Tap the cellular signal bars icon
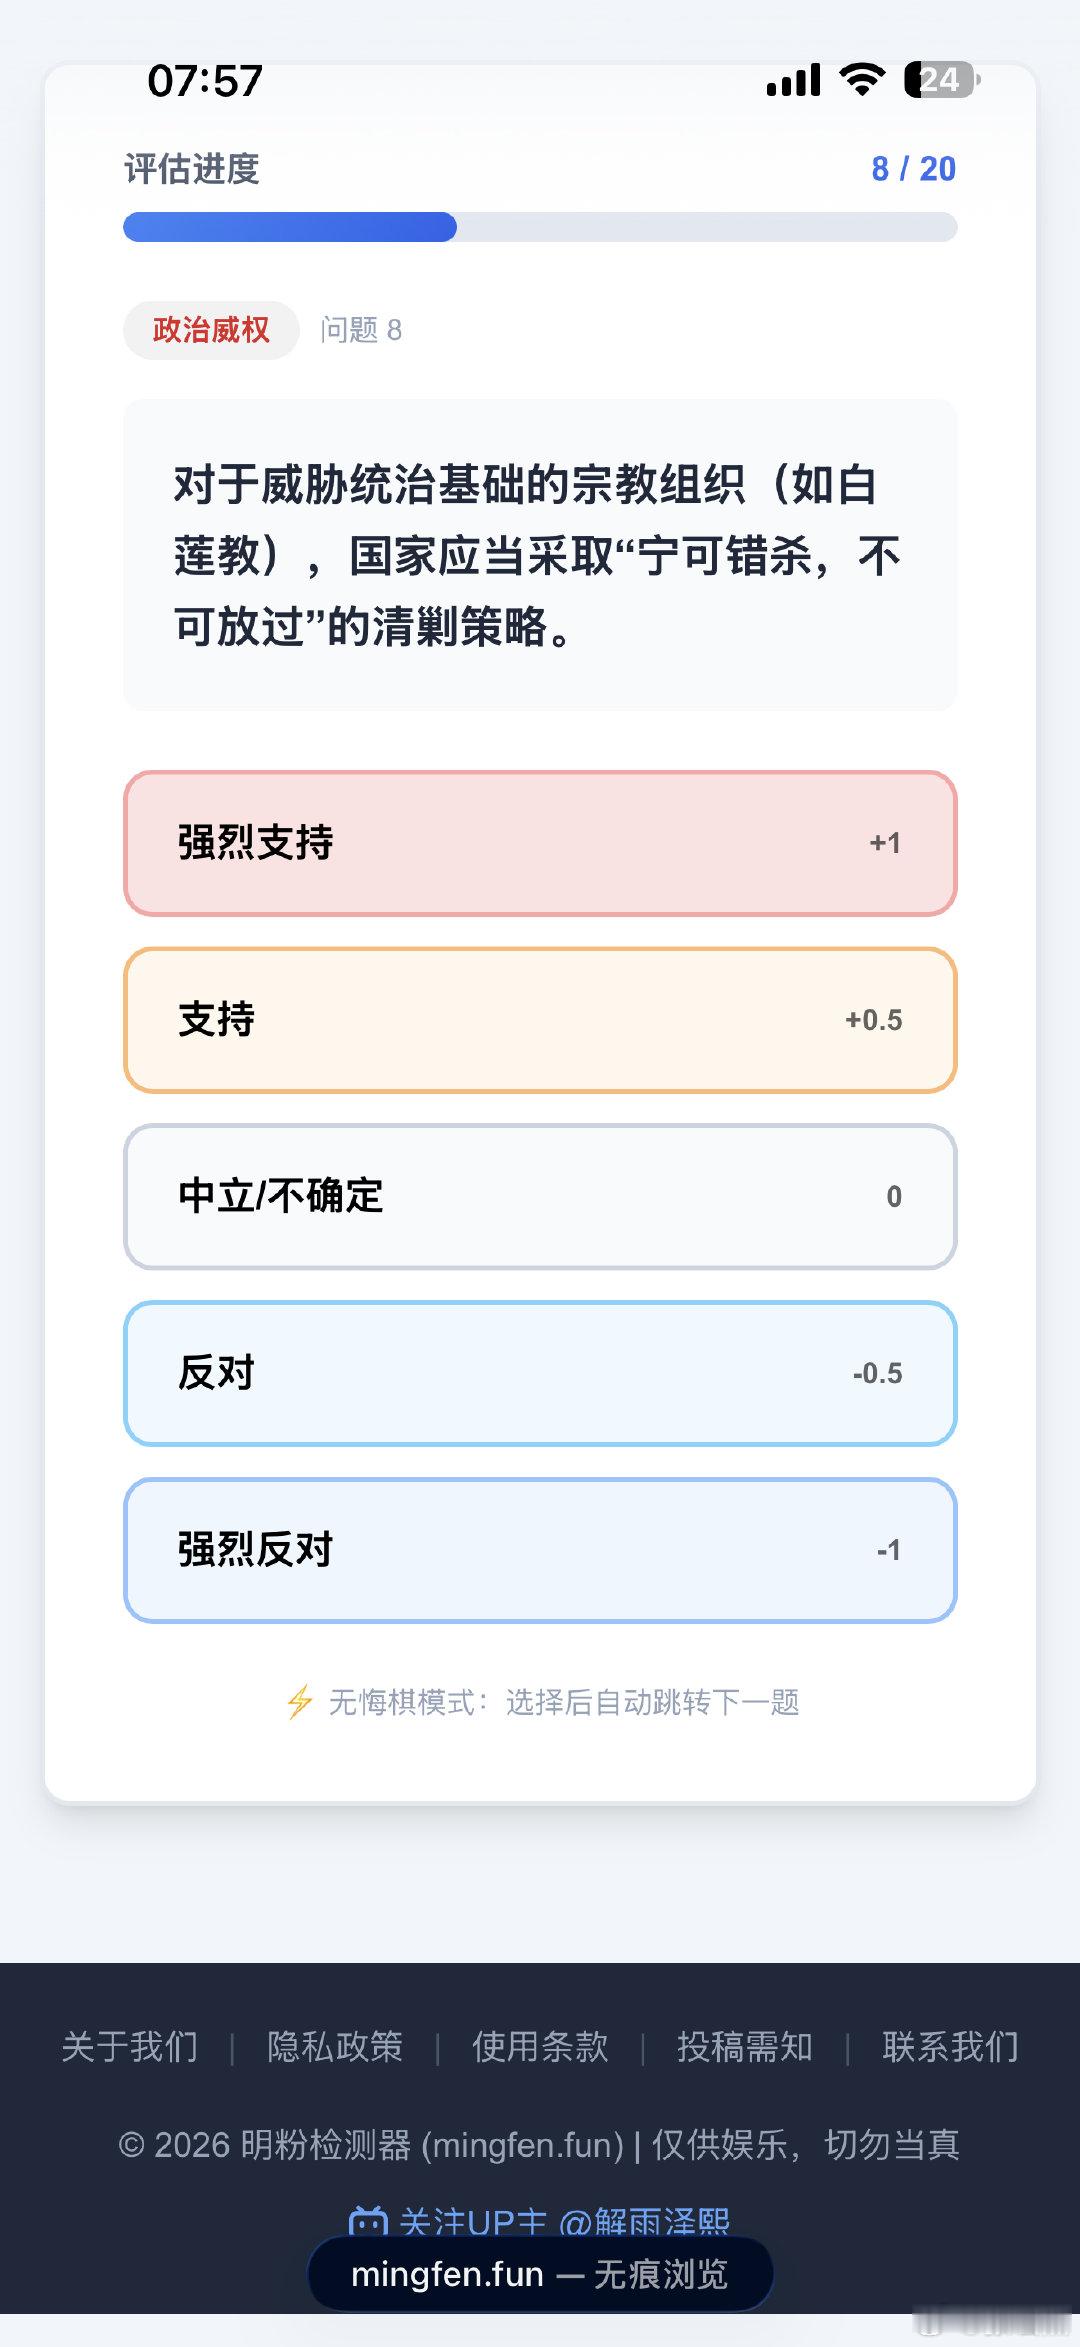Image resolution: width=1080 pixels, height=2347 pixels. (794, 80)
